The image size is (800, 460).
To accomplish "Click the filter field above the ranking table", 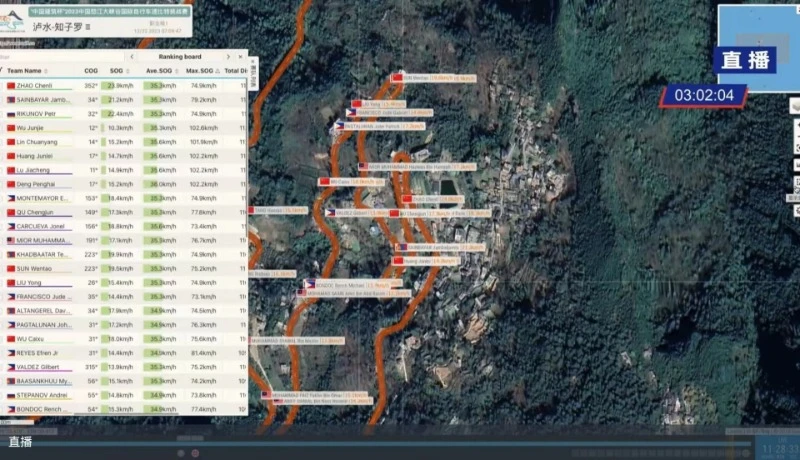I will point(61,57).
